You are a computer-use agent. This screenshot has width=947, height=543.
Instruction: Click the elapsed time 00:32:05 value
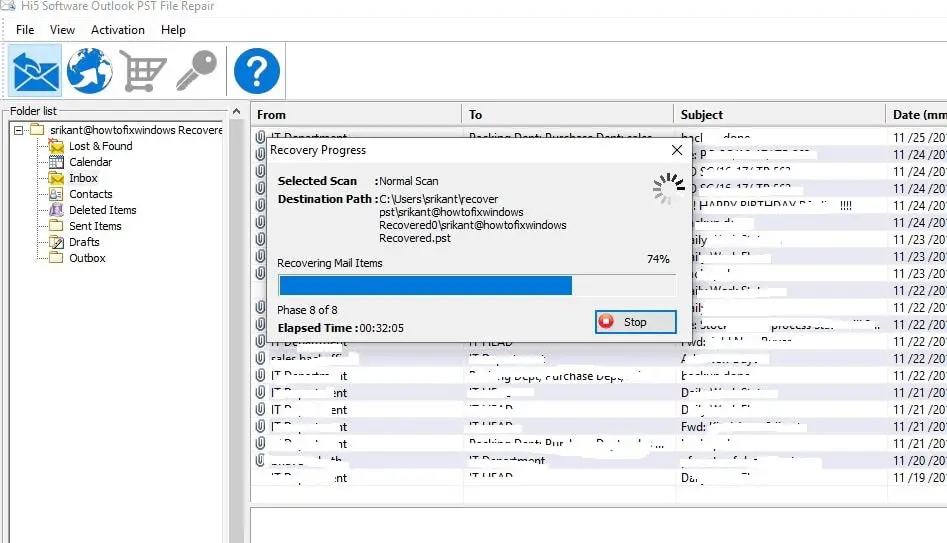coord(382,328)
